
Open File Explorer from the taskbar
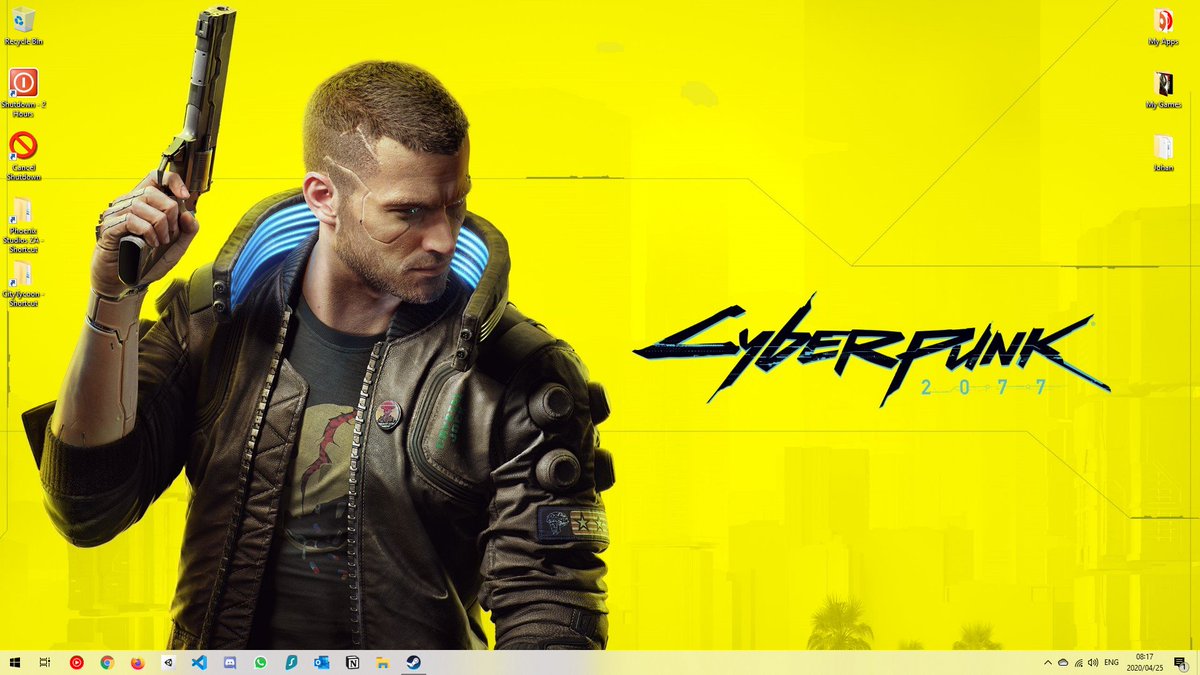click(382, 662)
